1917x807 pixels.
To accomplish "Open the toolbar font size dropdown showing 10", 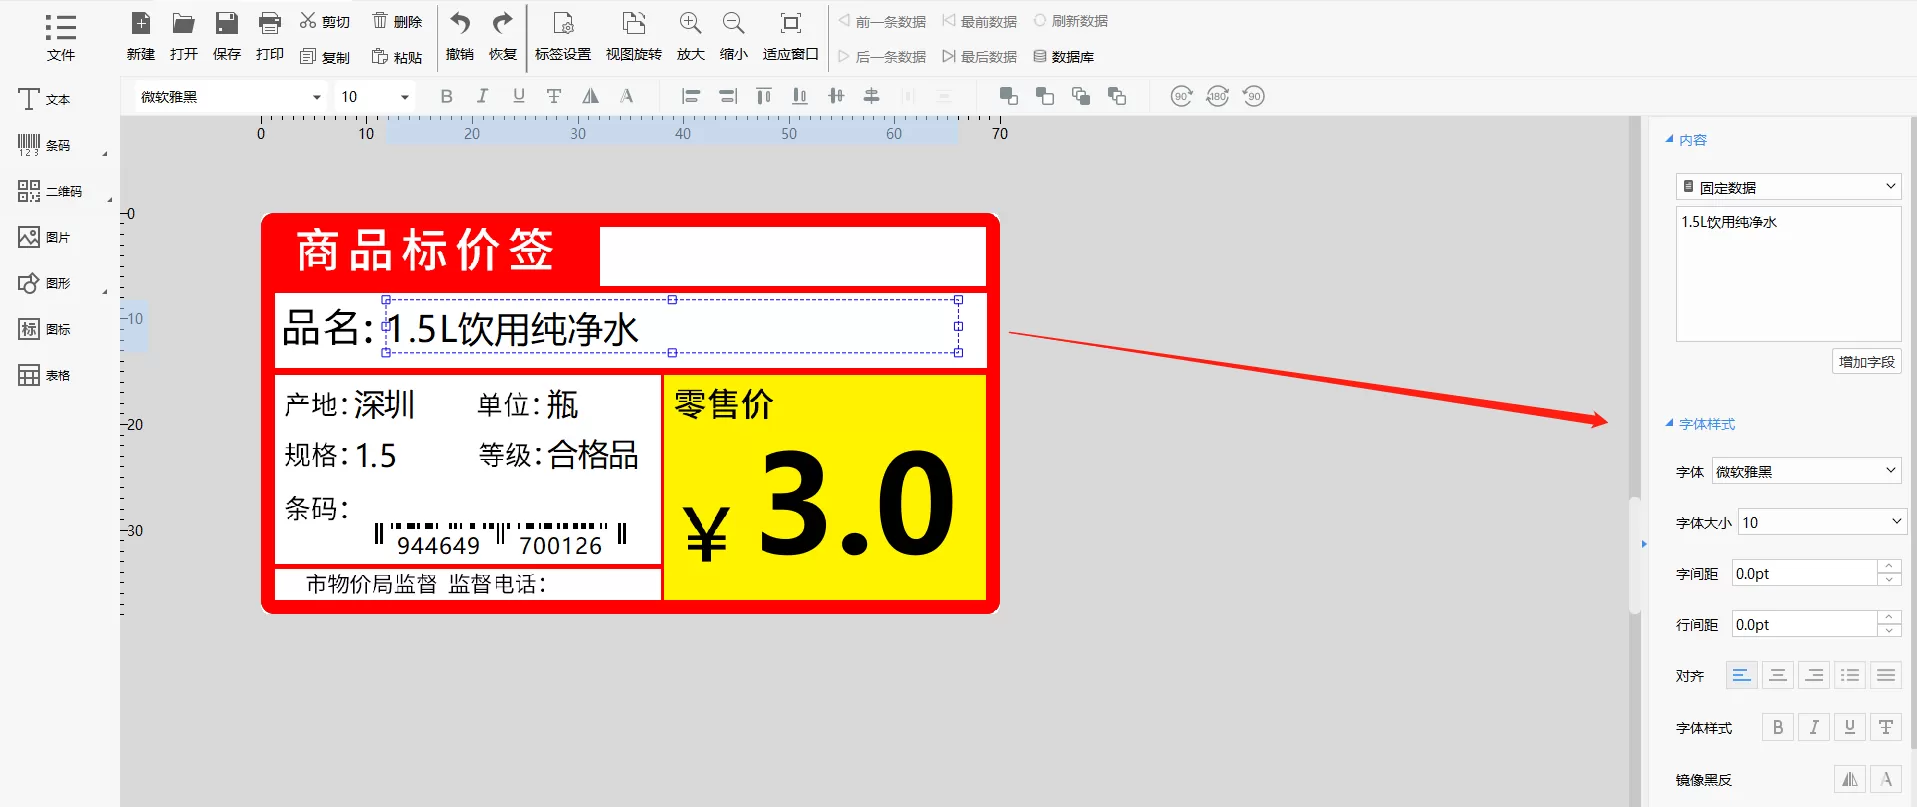I will (375, 97).
